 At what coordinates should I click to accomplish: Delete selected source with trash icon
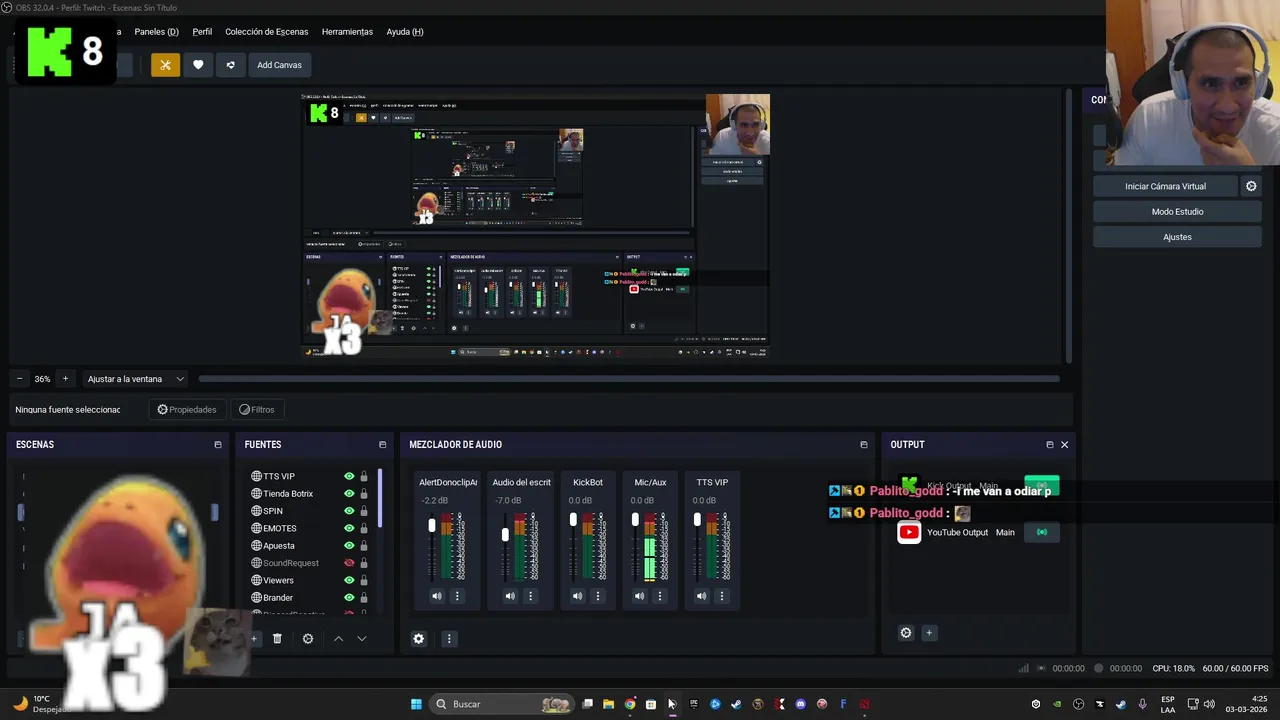pos(277,639)
